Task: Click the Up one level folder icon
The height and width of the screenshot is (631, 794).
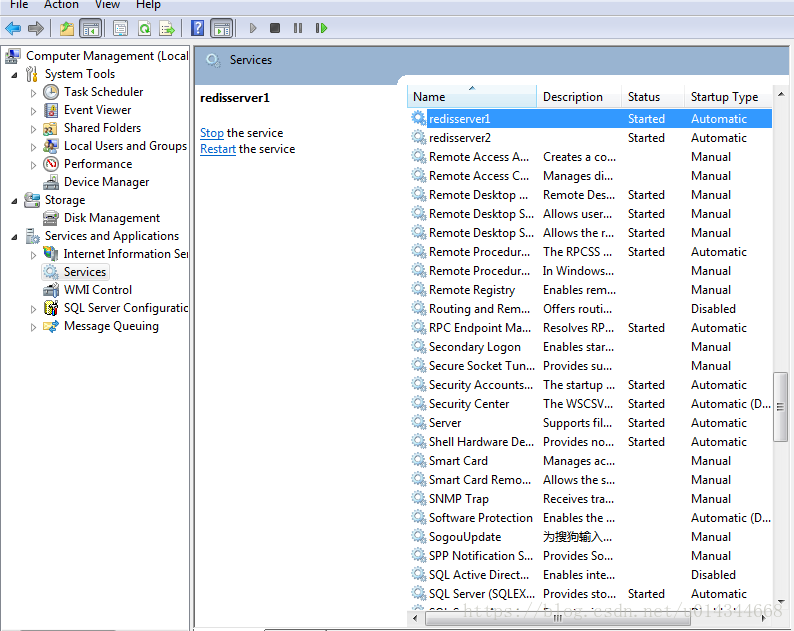Action: click(x=67, y=28)
